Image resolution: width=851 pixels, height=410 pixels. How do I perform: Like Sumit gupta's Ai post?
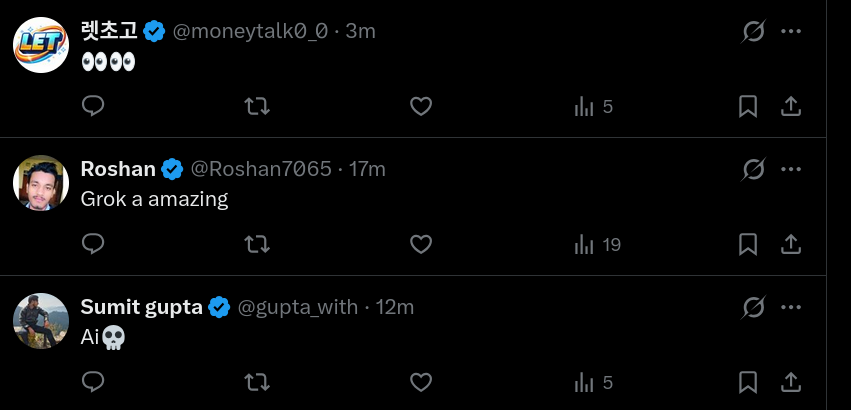421,382
